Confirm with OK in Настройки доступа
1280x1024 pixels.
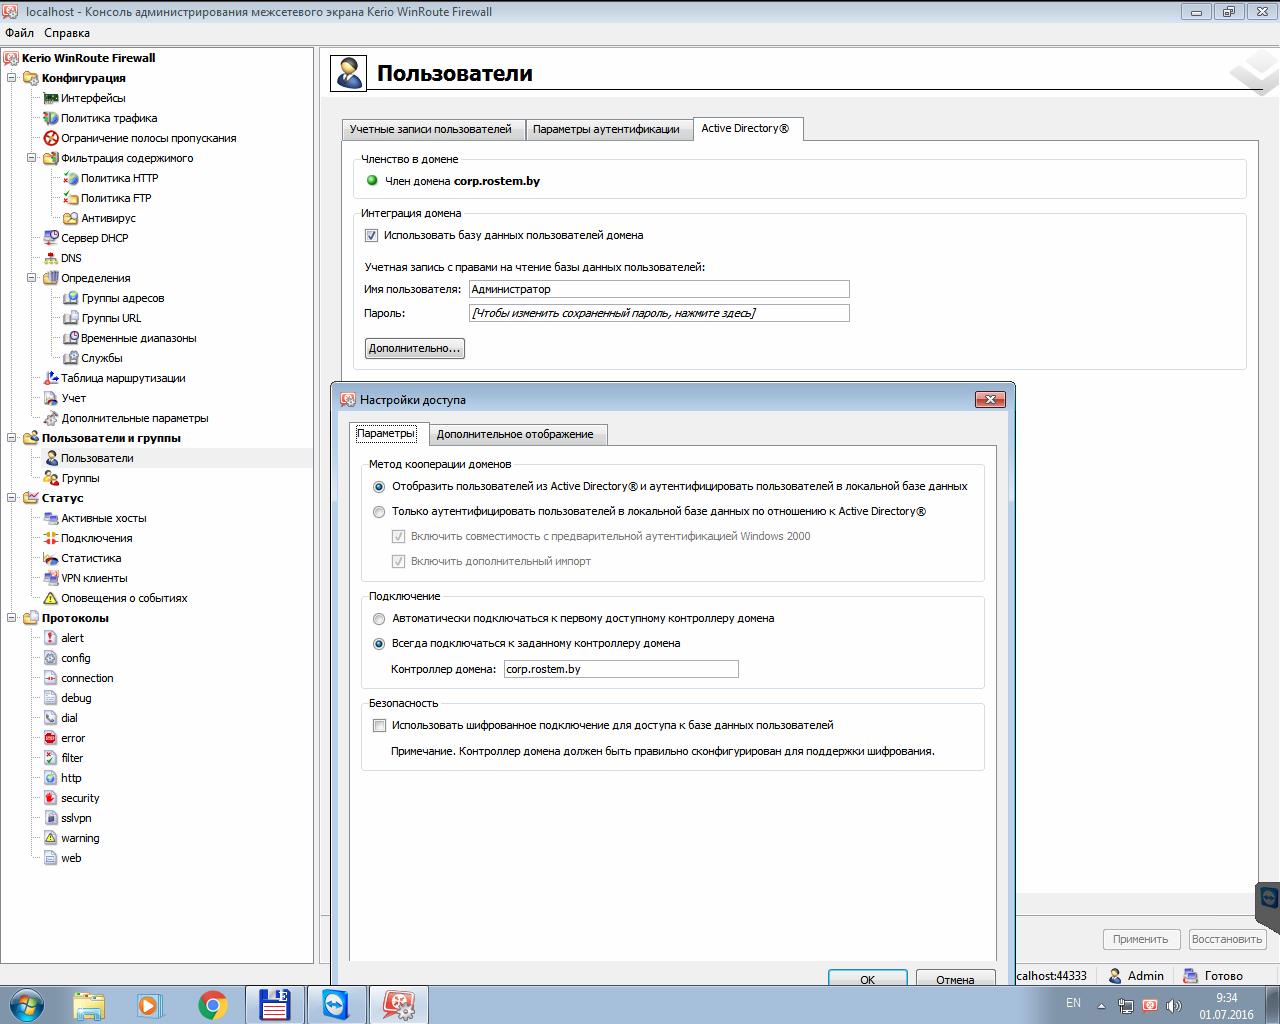click(x=867, y=979)
